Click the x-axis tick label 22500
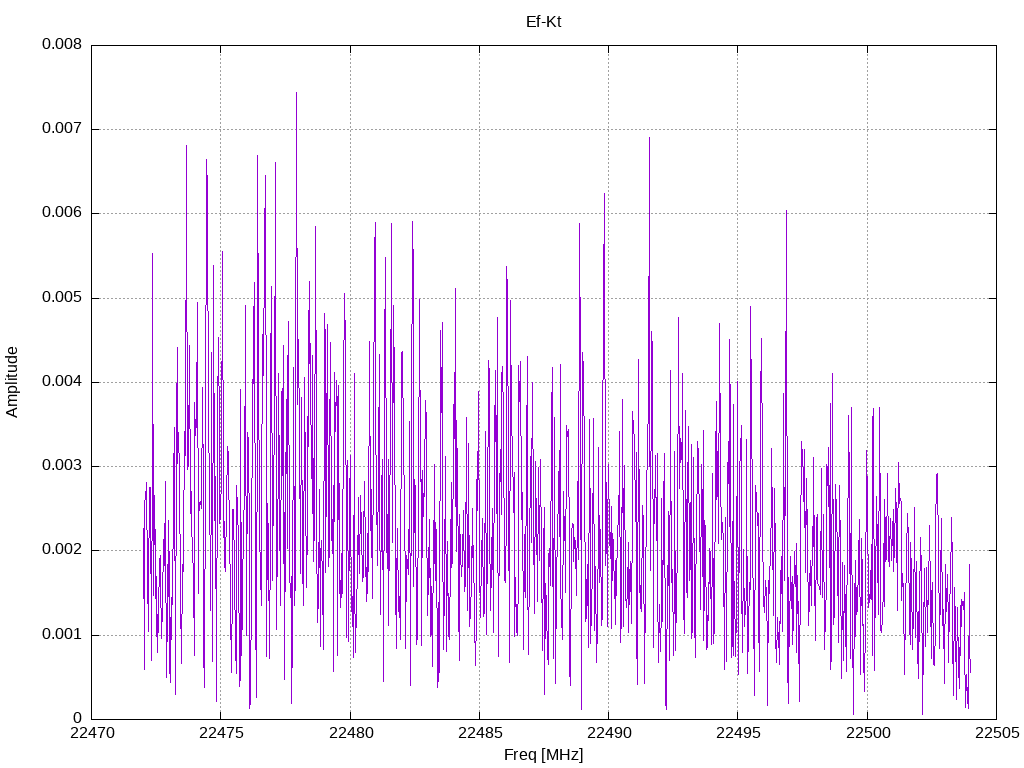This screenshot has width=1024, height=768. point(868,733)
